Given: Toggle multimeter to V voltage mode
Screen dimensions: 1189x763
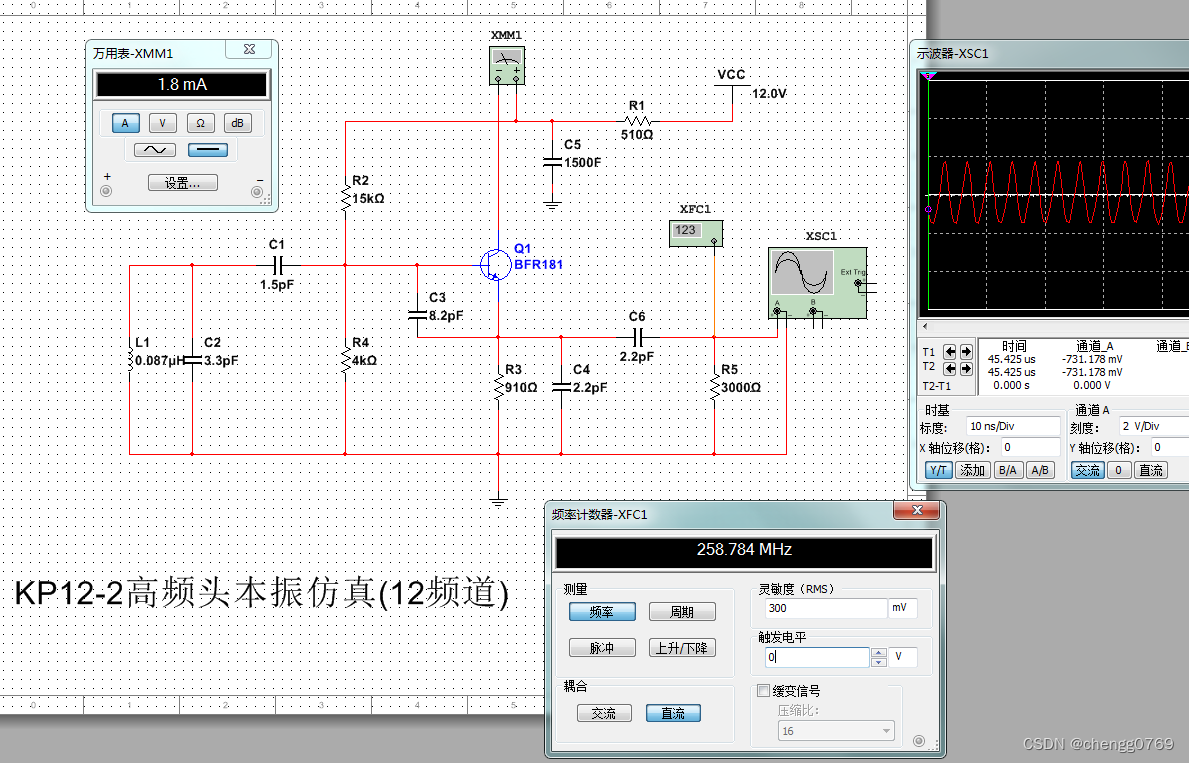Looking at the screenshot, I should (163, 123).
